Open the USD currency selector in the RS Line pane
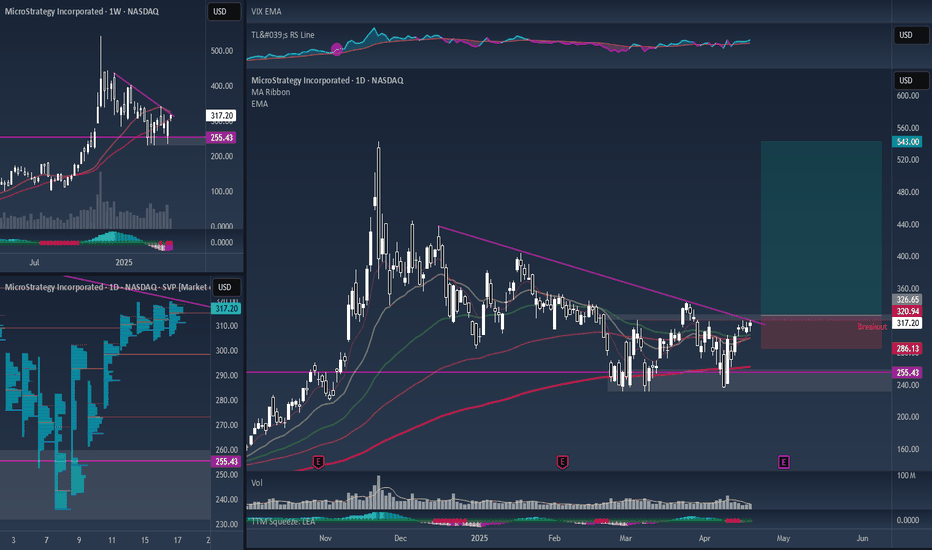The width and height of the screenshot is (932, 550). (911, 35)
